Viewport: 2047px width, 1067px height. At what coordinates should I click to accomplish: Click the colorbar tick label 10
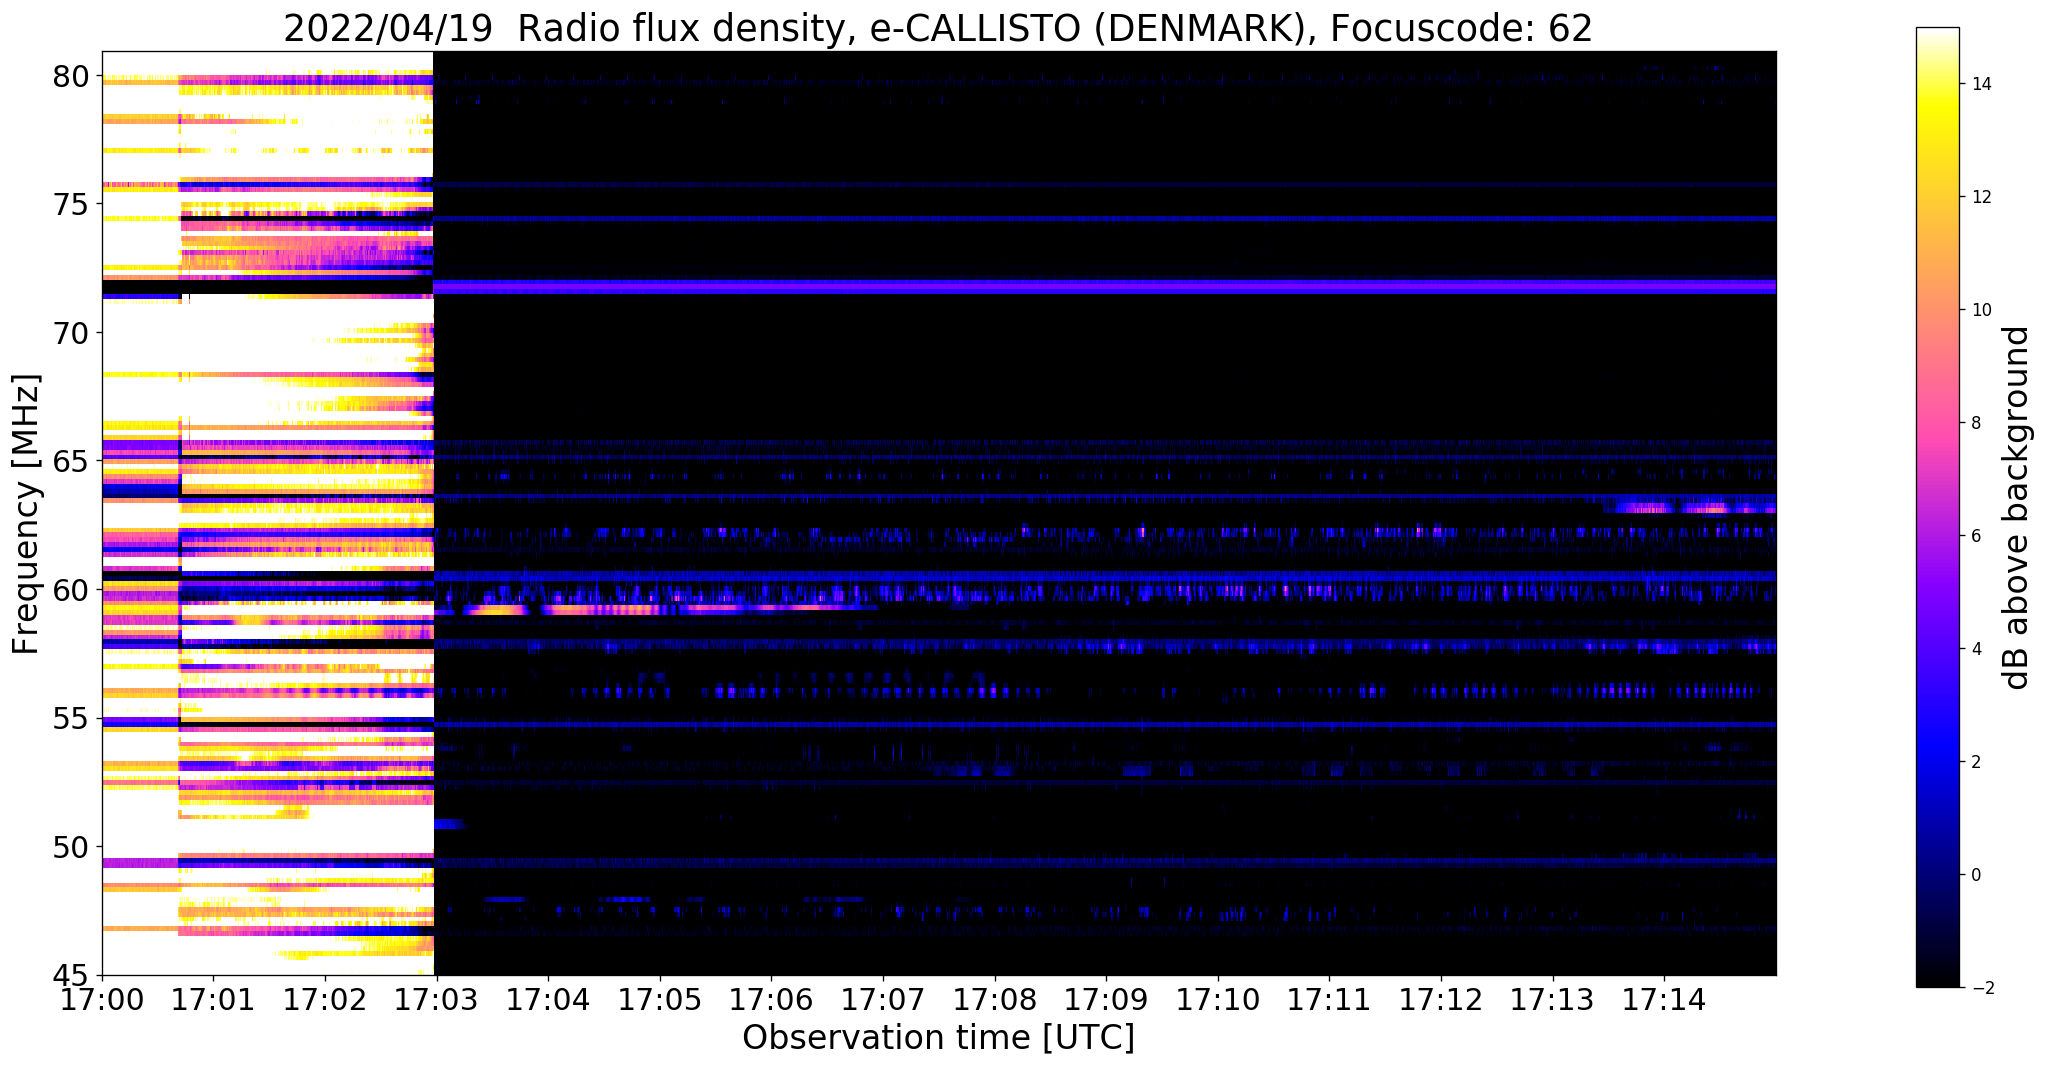tap(1981, 310)
